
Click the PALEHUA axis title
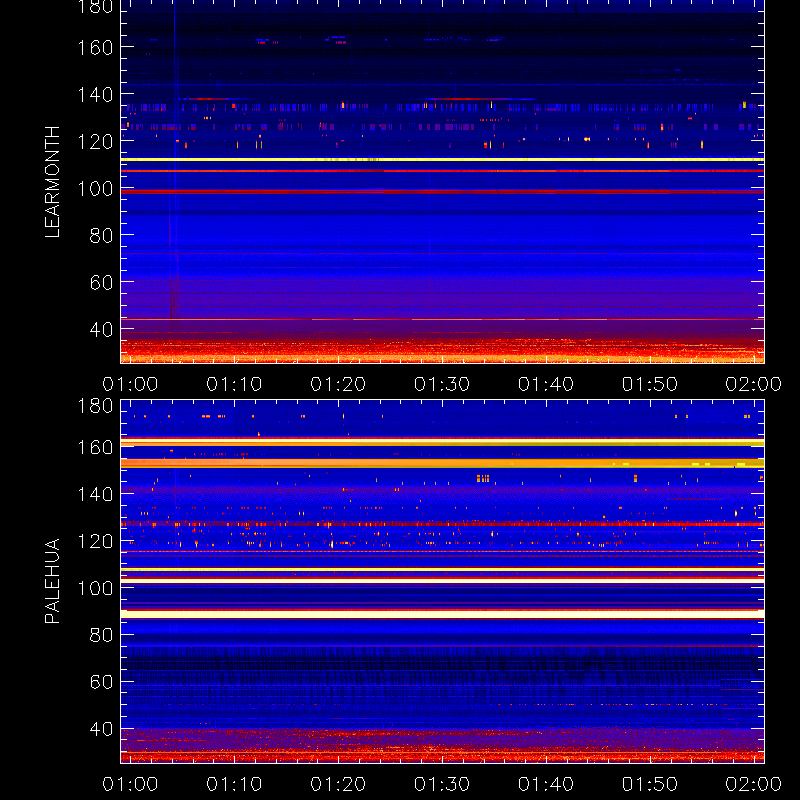pyautogui.click(x=52, y=581)
